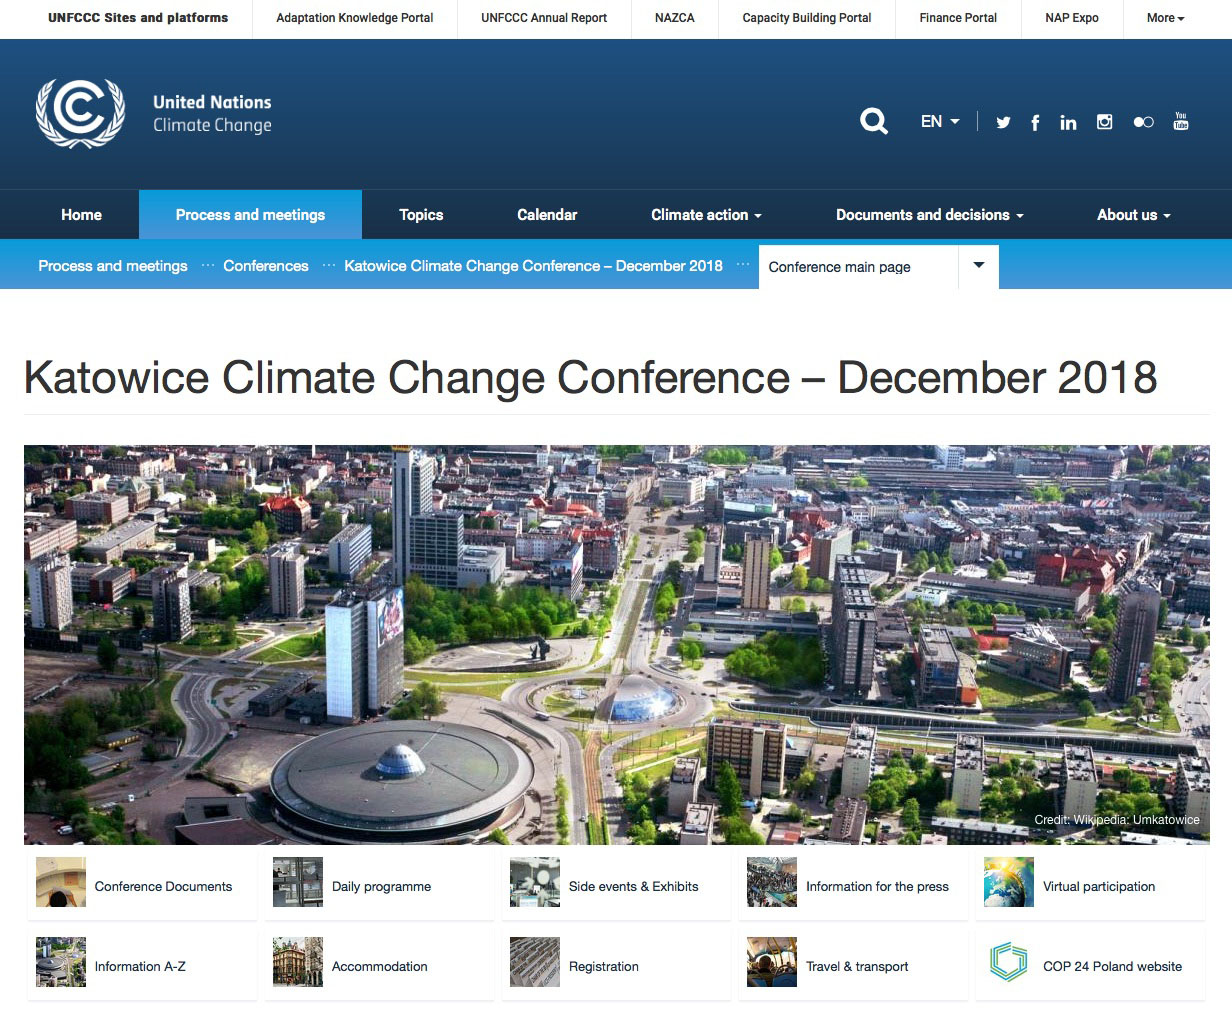The image size is (1232, 1031).
Task: Open the YouTube social icon
Action: pyautogui.click(x=1181, y=121)
